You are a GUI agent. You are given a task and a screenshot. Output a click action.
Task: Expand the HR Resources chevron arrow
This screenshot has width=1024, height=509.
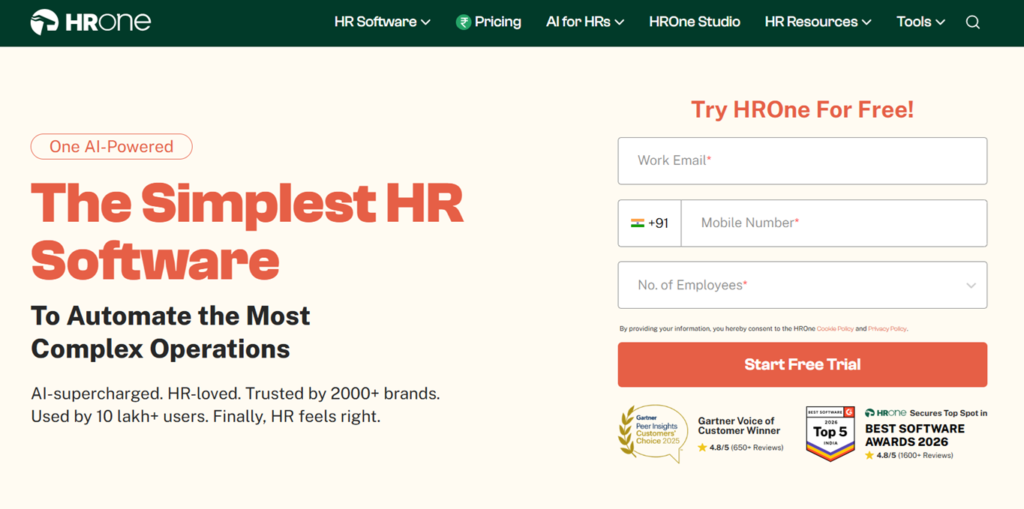867,23
